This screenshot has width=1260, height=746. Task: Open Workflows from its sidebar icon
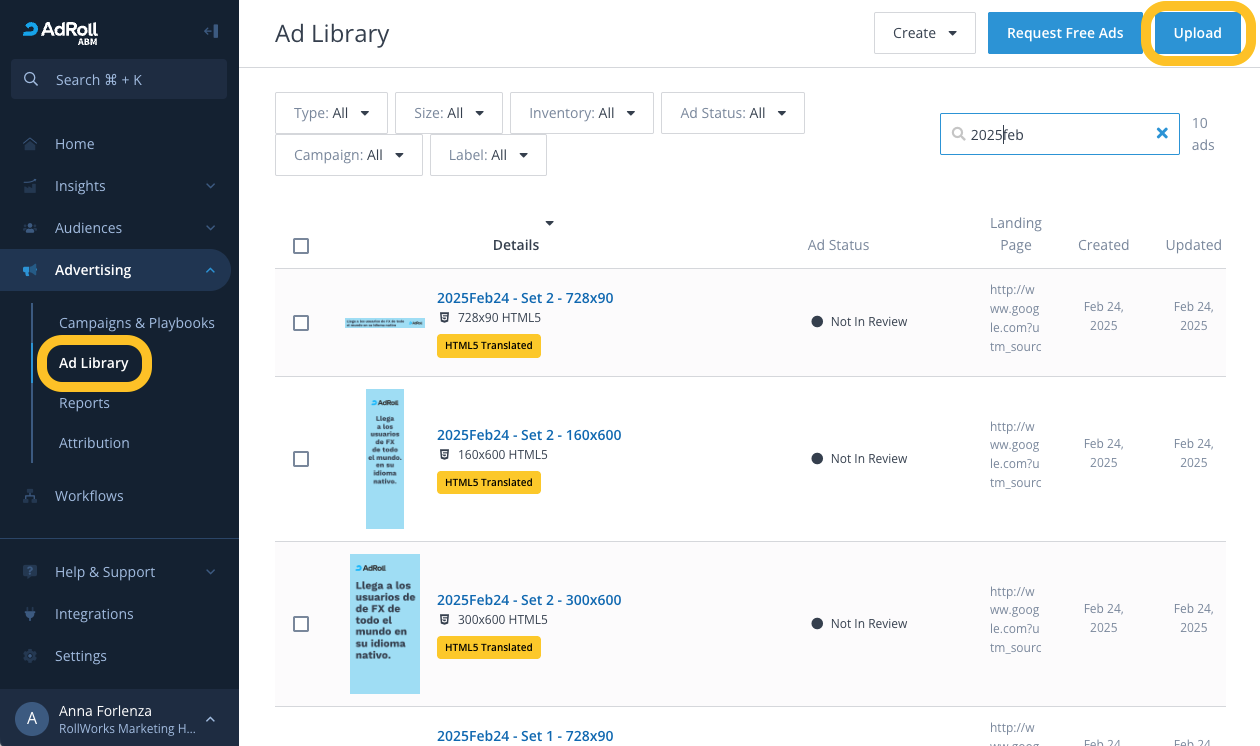click(x=31, y=495)
